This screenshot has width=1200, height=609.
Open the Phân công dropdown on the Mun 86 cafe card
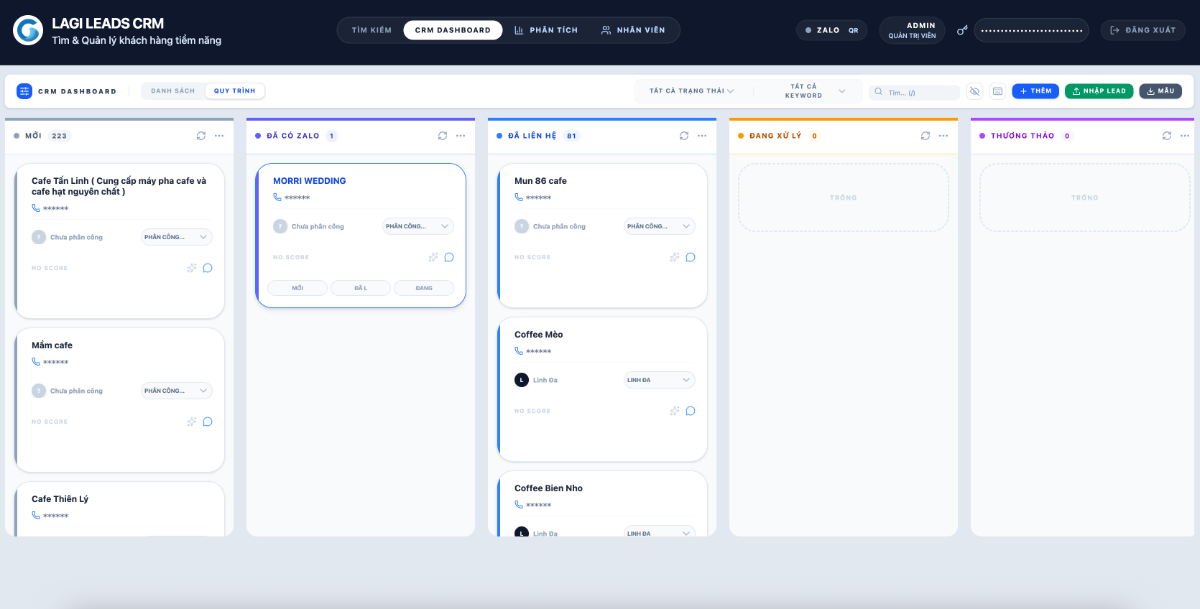point(659,226)
